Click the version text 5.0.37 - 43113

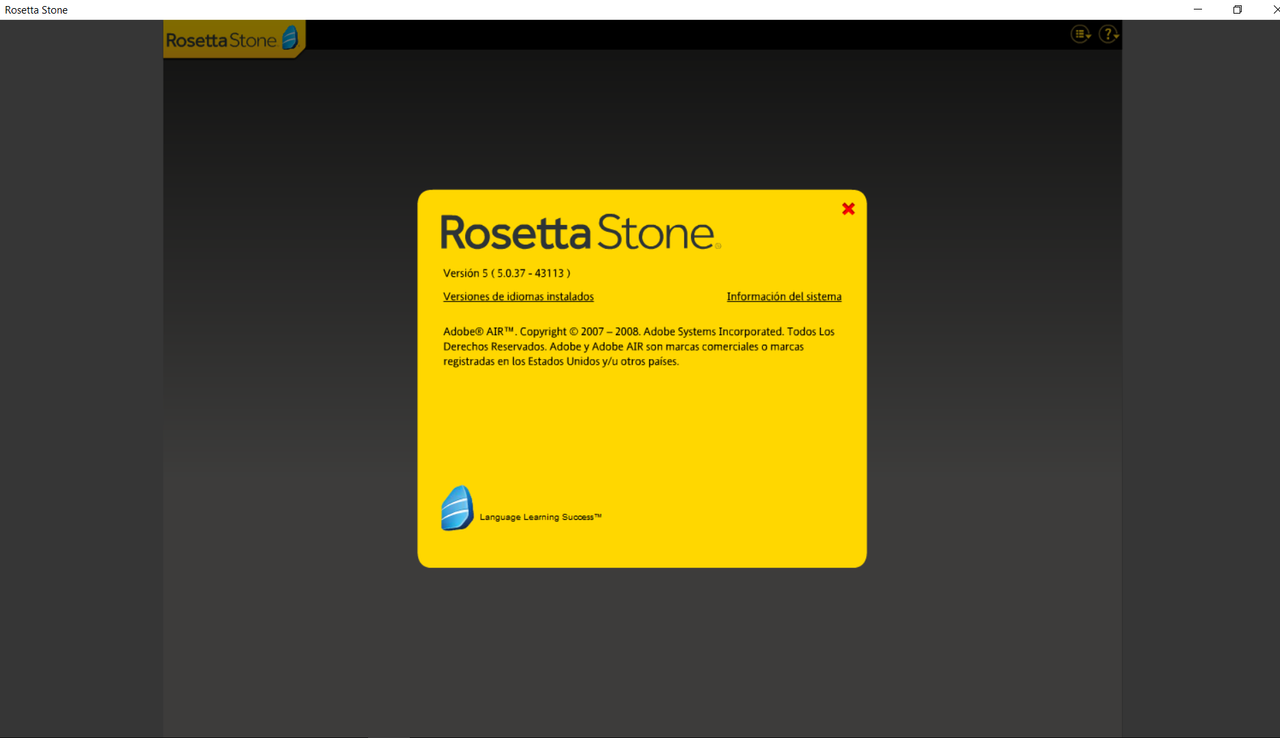point(507,273)
